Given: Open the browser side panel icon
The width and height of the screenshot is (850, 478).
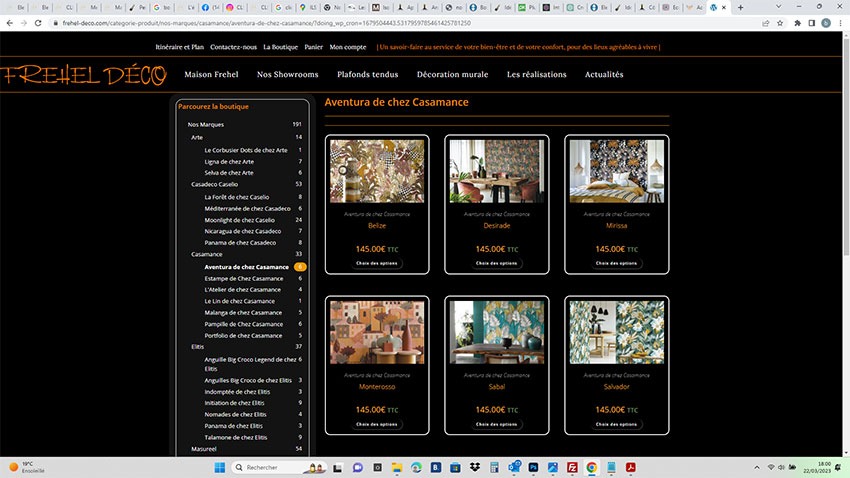Looking at the screenshot, I should point(812,23).
